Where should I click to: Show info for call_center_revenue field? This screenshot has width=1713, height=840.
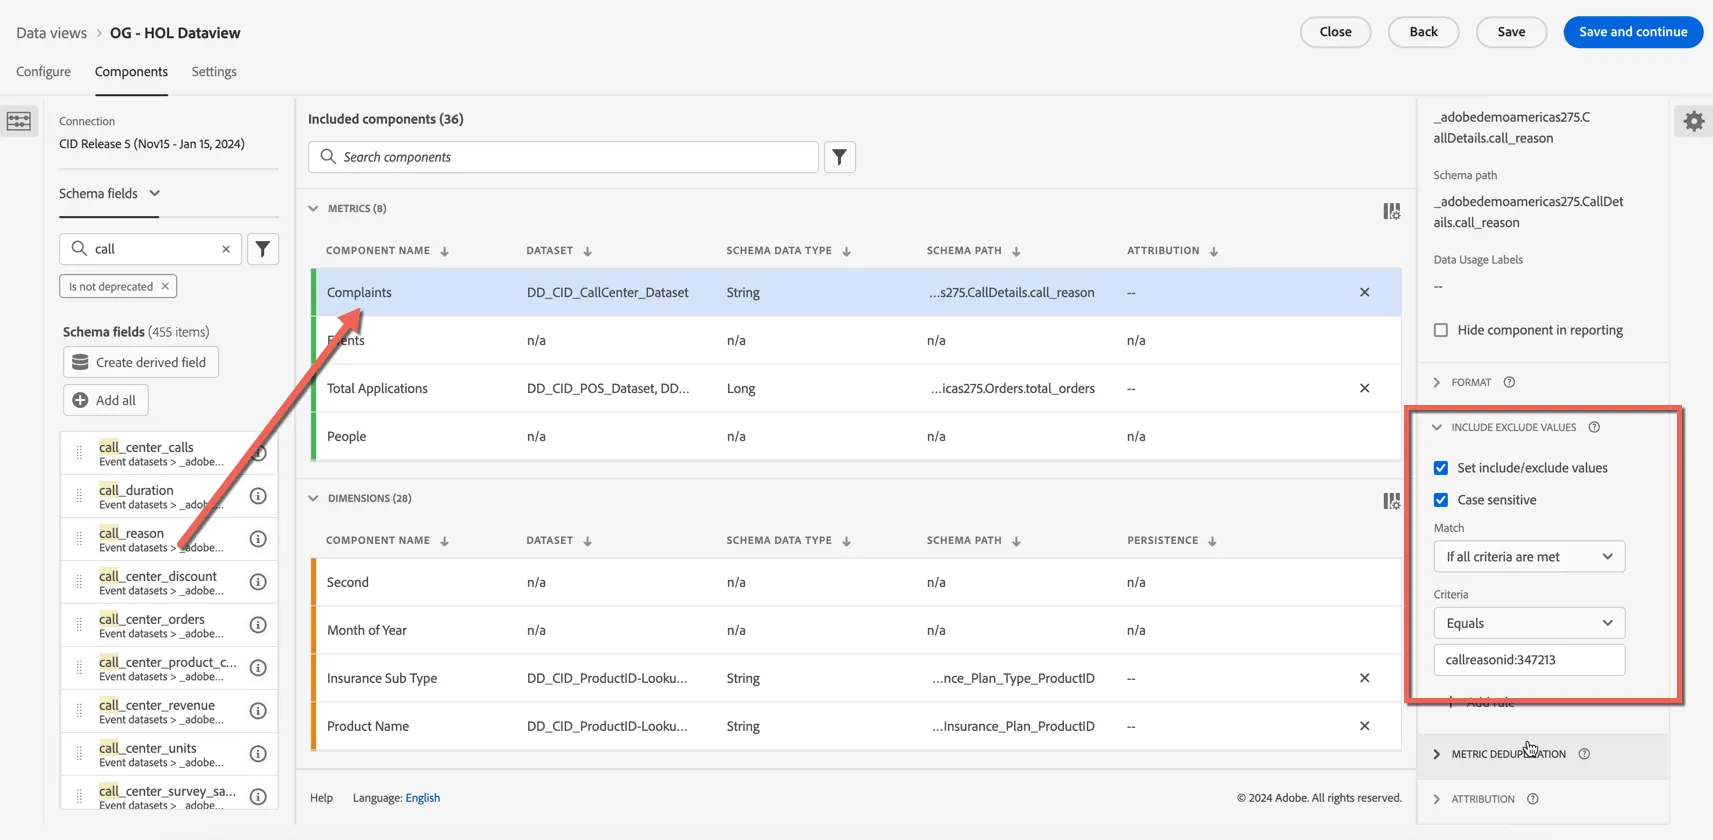pyautogui.click(x=258, y=711)
